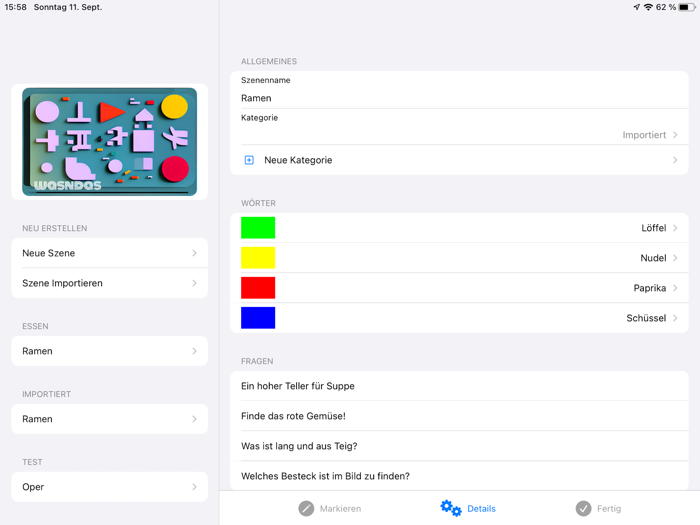Select Ramen under Importiert

click(109, 419)
